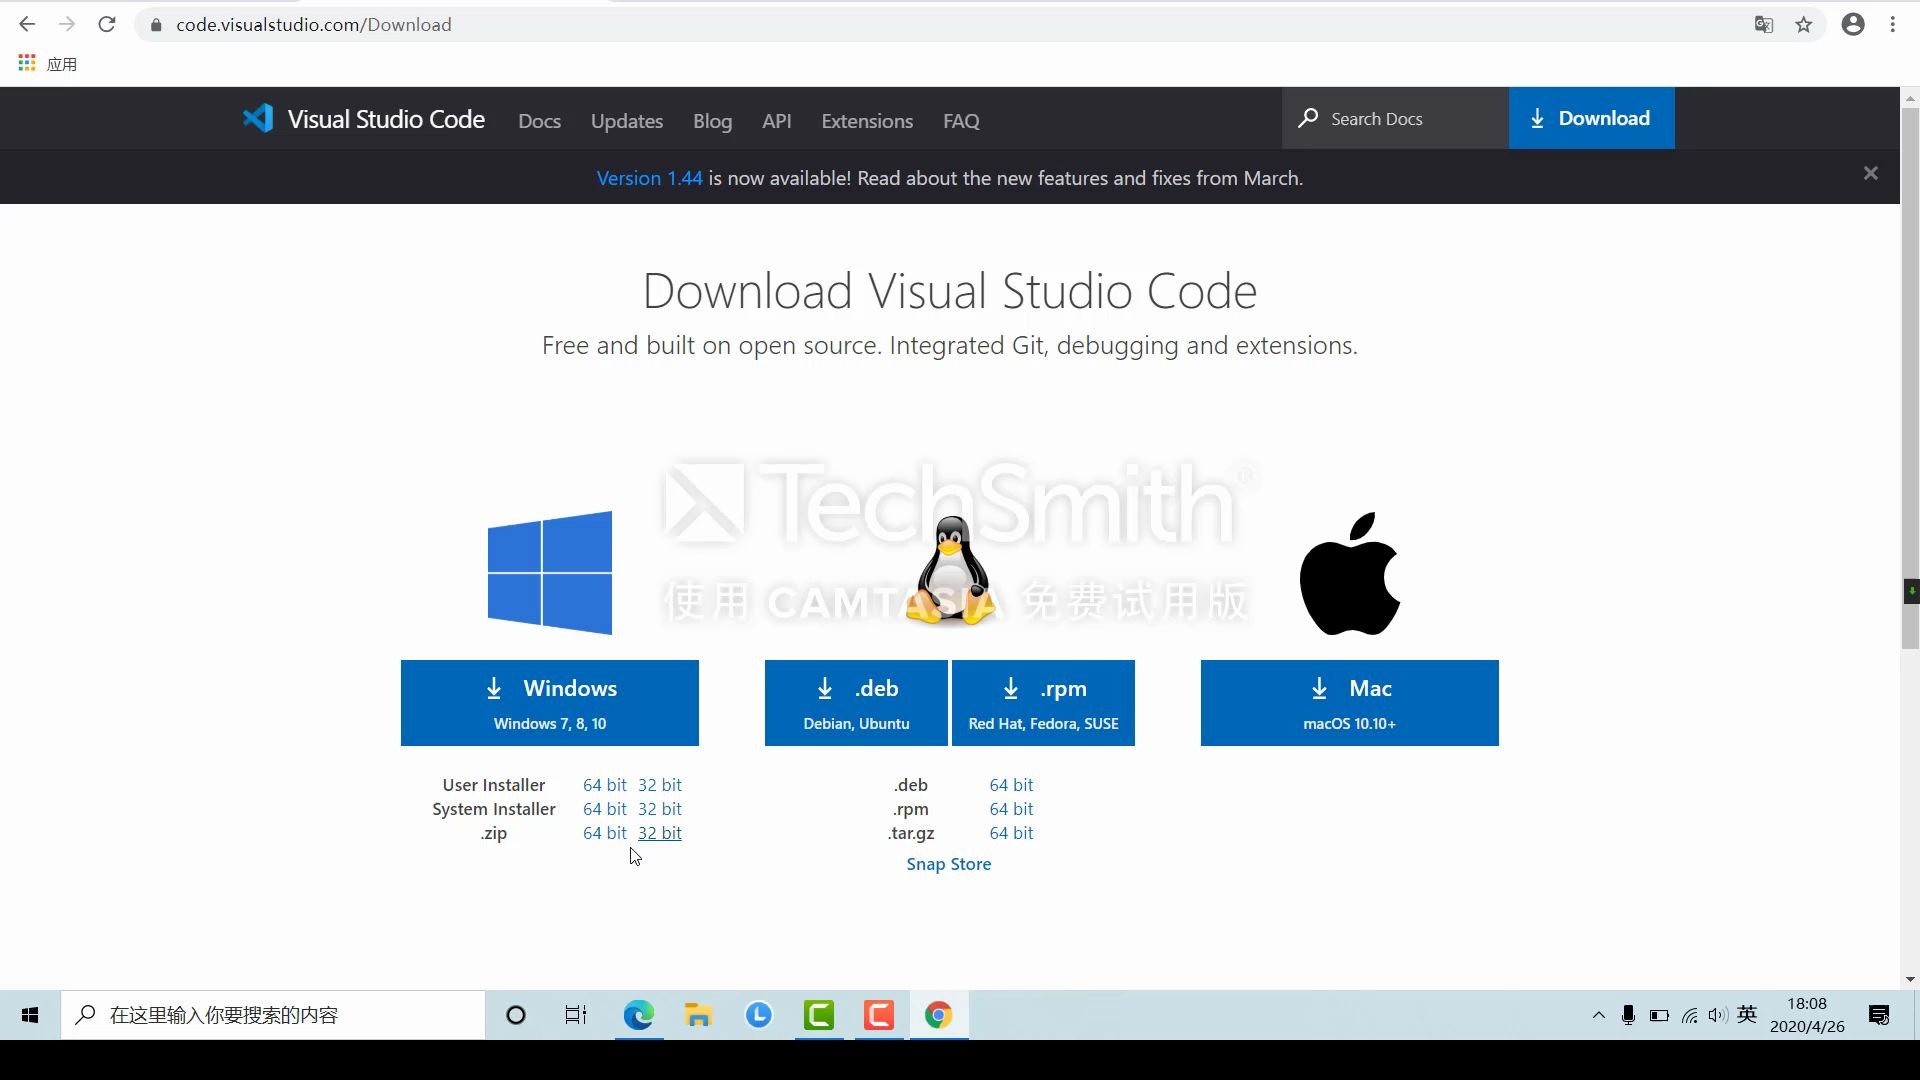This screenshot has height=1080, width=1920.
Task: Download System Installer 32 bit
Action: click(x=660, y=809)
